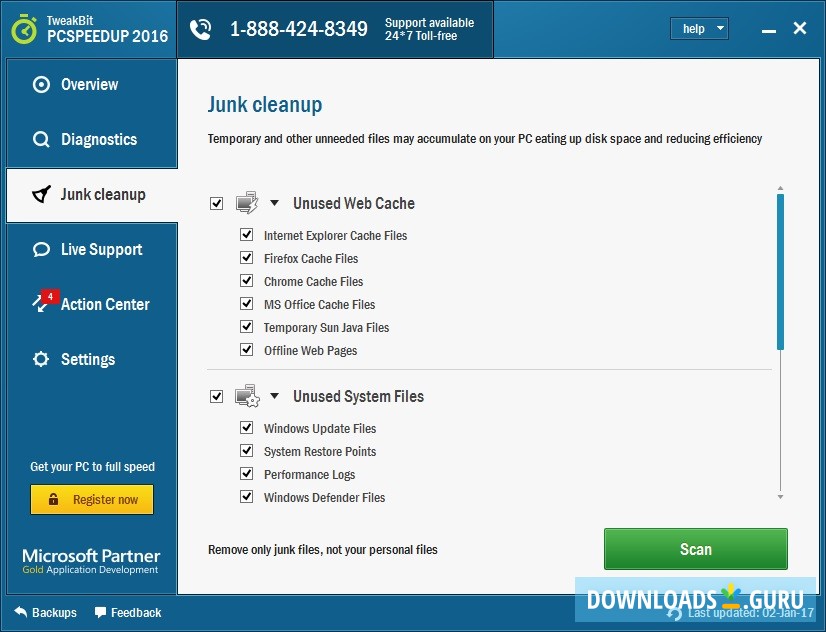Toggle the Unused Web Cache group checkbox
The width and height of the screenshot is (826, 632).
tap(217, 203)
